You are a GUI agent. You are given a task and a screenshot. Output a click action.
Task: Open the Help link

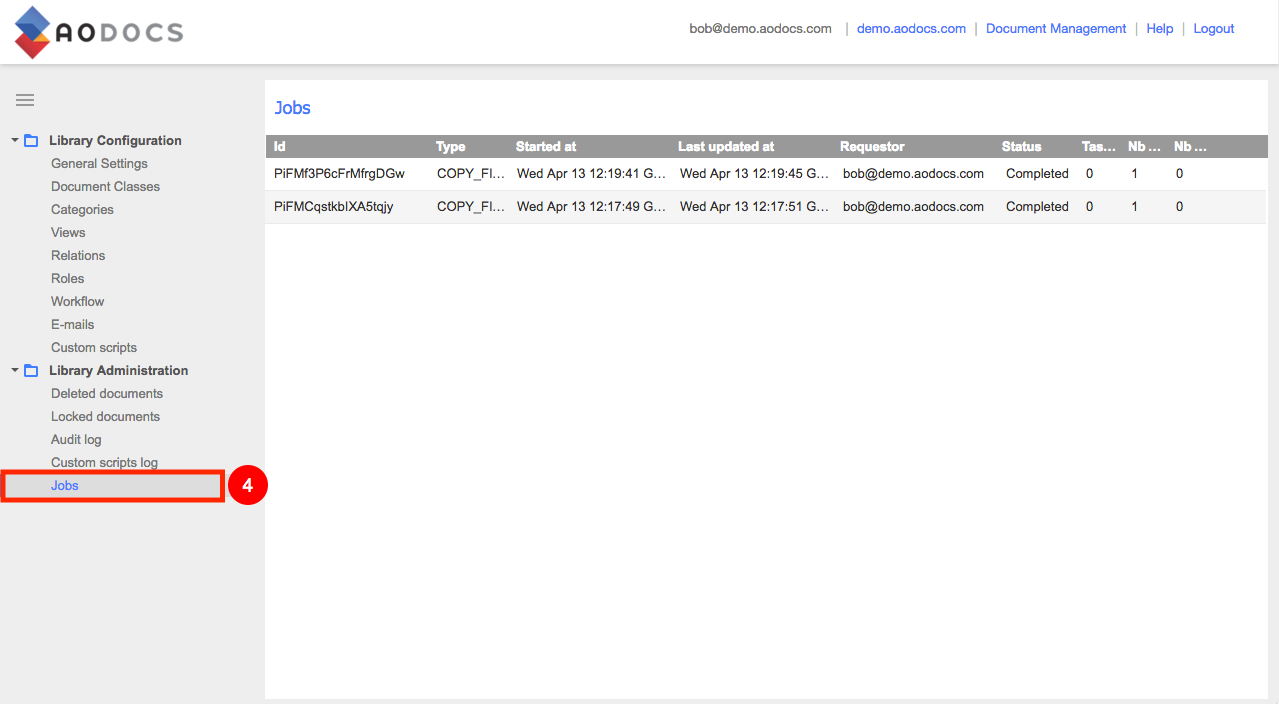1160,29
